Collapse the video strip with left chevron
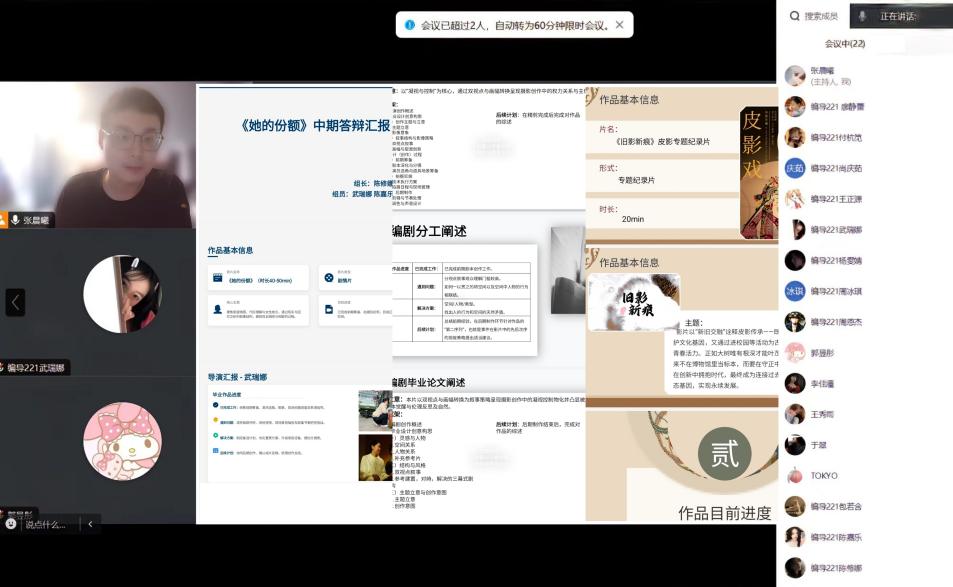Image resolution: width=953 pixels, height=587 pixels. click(x=15, y=302)
